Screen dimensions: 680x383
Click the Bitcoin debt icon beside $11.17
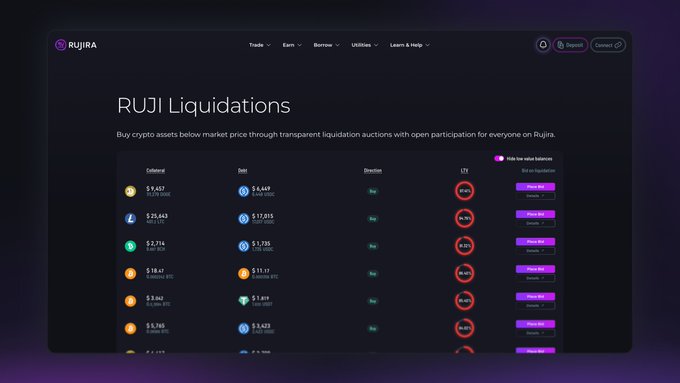pyautogui.click(x=244, y=273)
